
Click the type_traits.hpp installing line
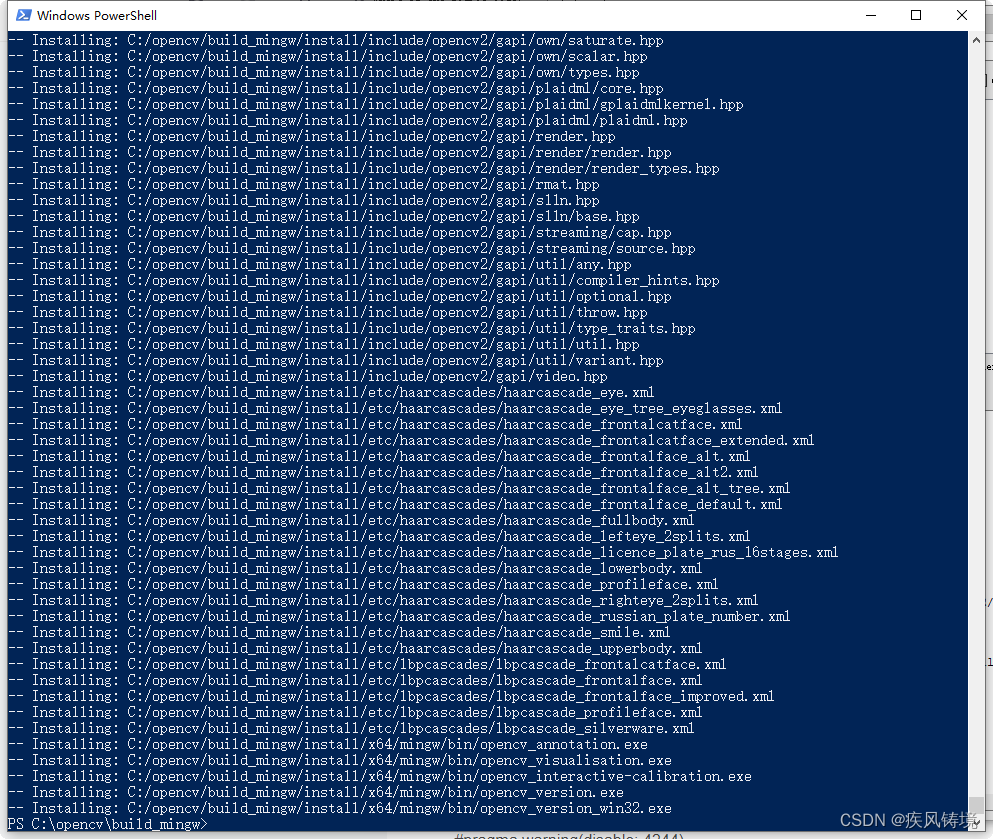coord(351,329)
